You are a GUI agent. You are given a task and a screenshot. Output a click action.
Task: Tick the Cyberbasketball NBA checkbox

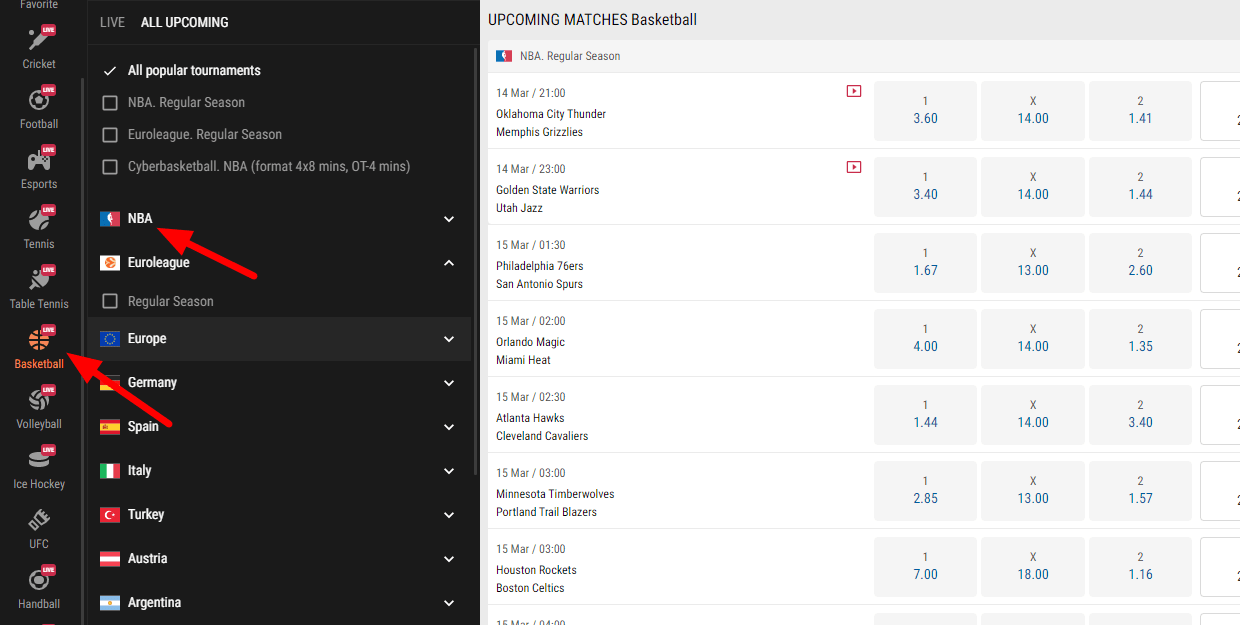pos(110,167)
